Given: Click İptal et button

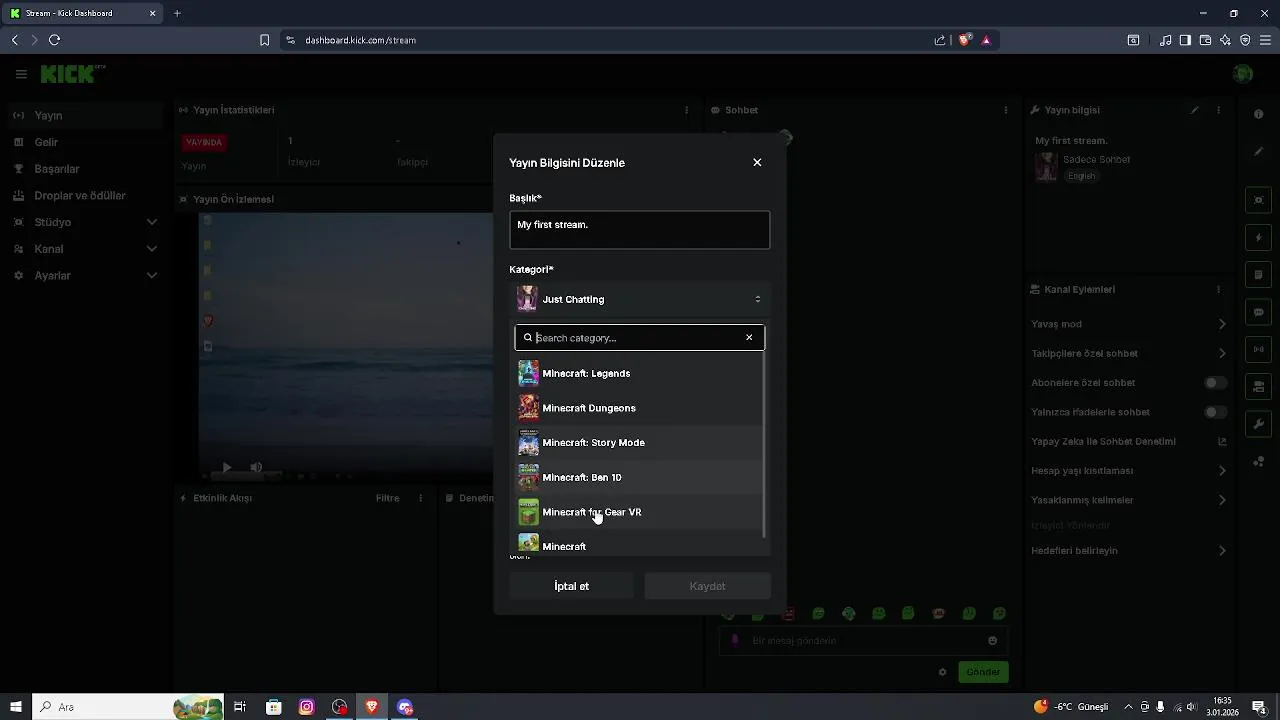Looking at the screenshot, I should tap(572, 586).
